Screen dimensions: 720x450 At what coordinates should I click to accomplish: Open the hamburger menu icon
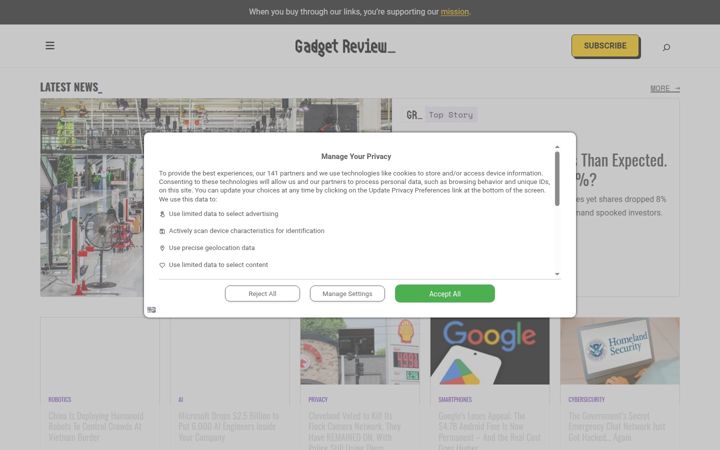[x=50, y=45]
